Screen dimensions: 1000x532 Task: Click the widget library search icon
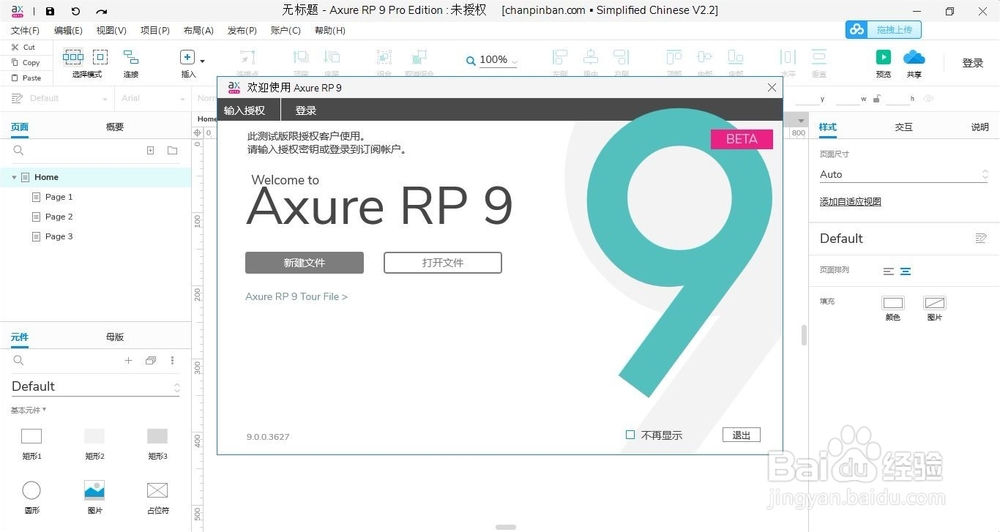[x=18, y=360]
